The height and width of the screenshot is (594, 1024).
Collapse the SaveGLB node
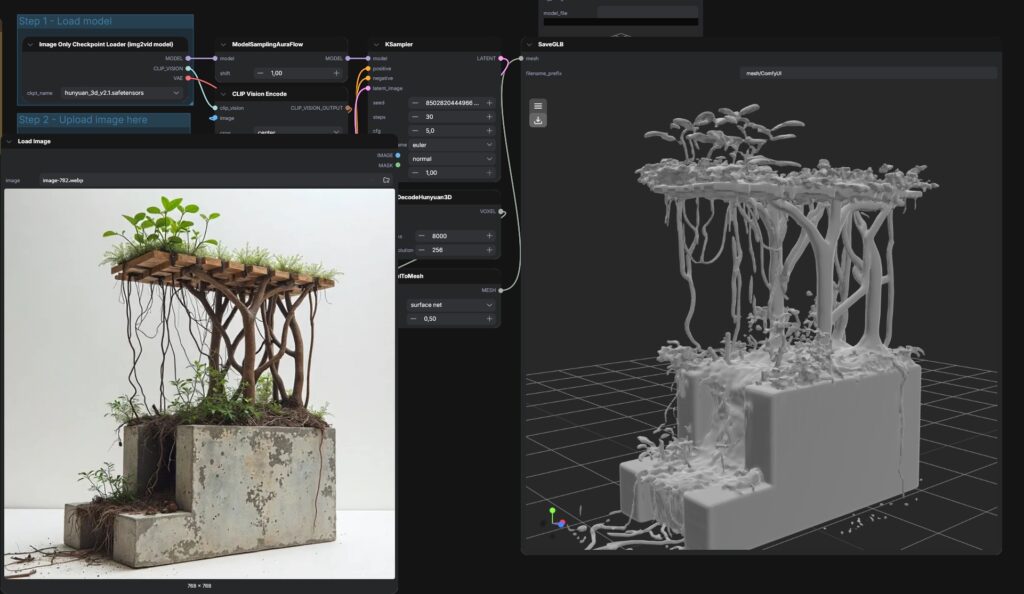(x=530, y=44)
